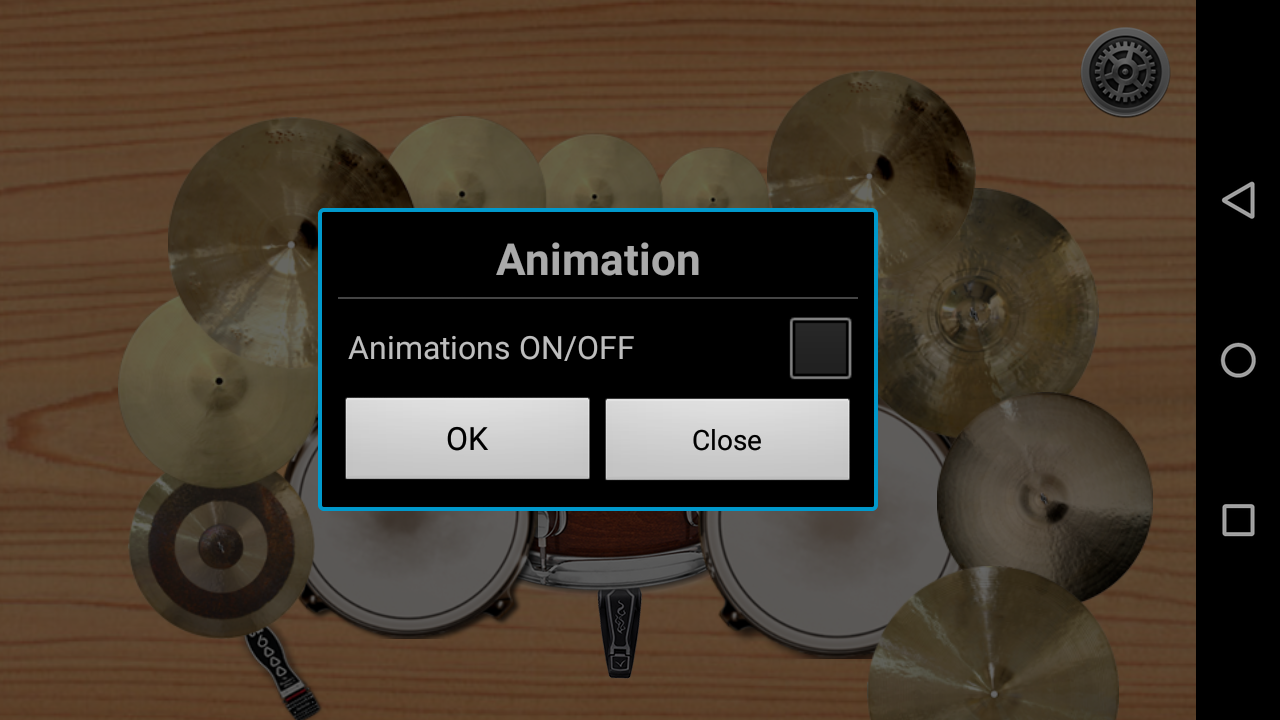Open the settings gear icon
This screenshot has width=1280, height=720.
[1125, 72]
